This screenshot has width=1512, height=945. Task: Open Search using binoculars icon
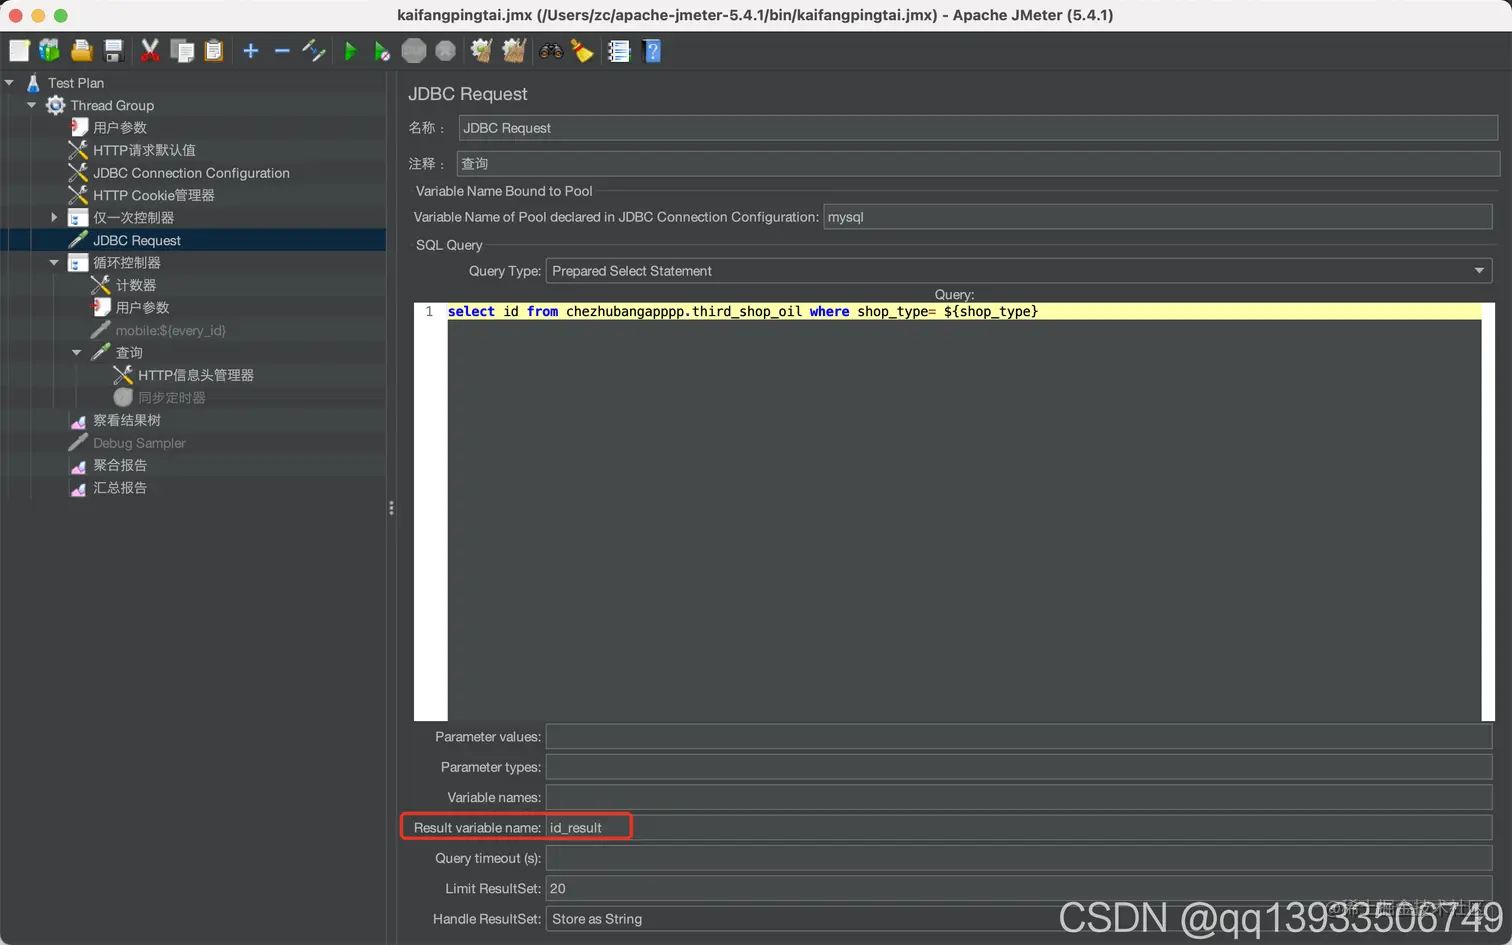pyautogui.click(x=551, y=51)
